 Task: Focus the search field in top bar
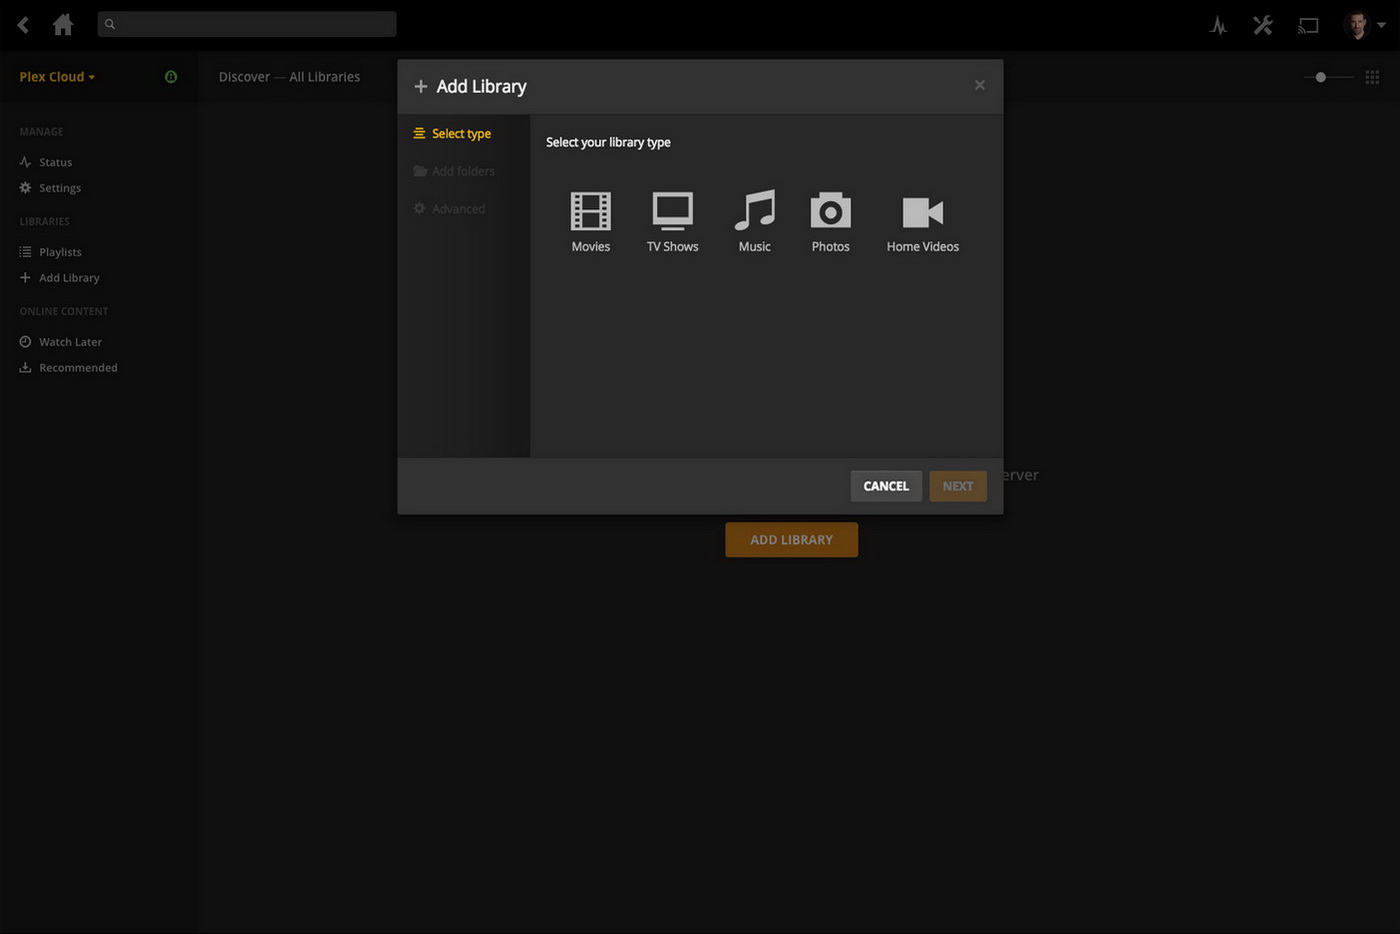247,24
